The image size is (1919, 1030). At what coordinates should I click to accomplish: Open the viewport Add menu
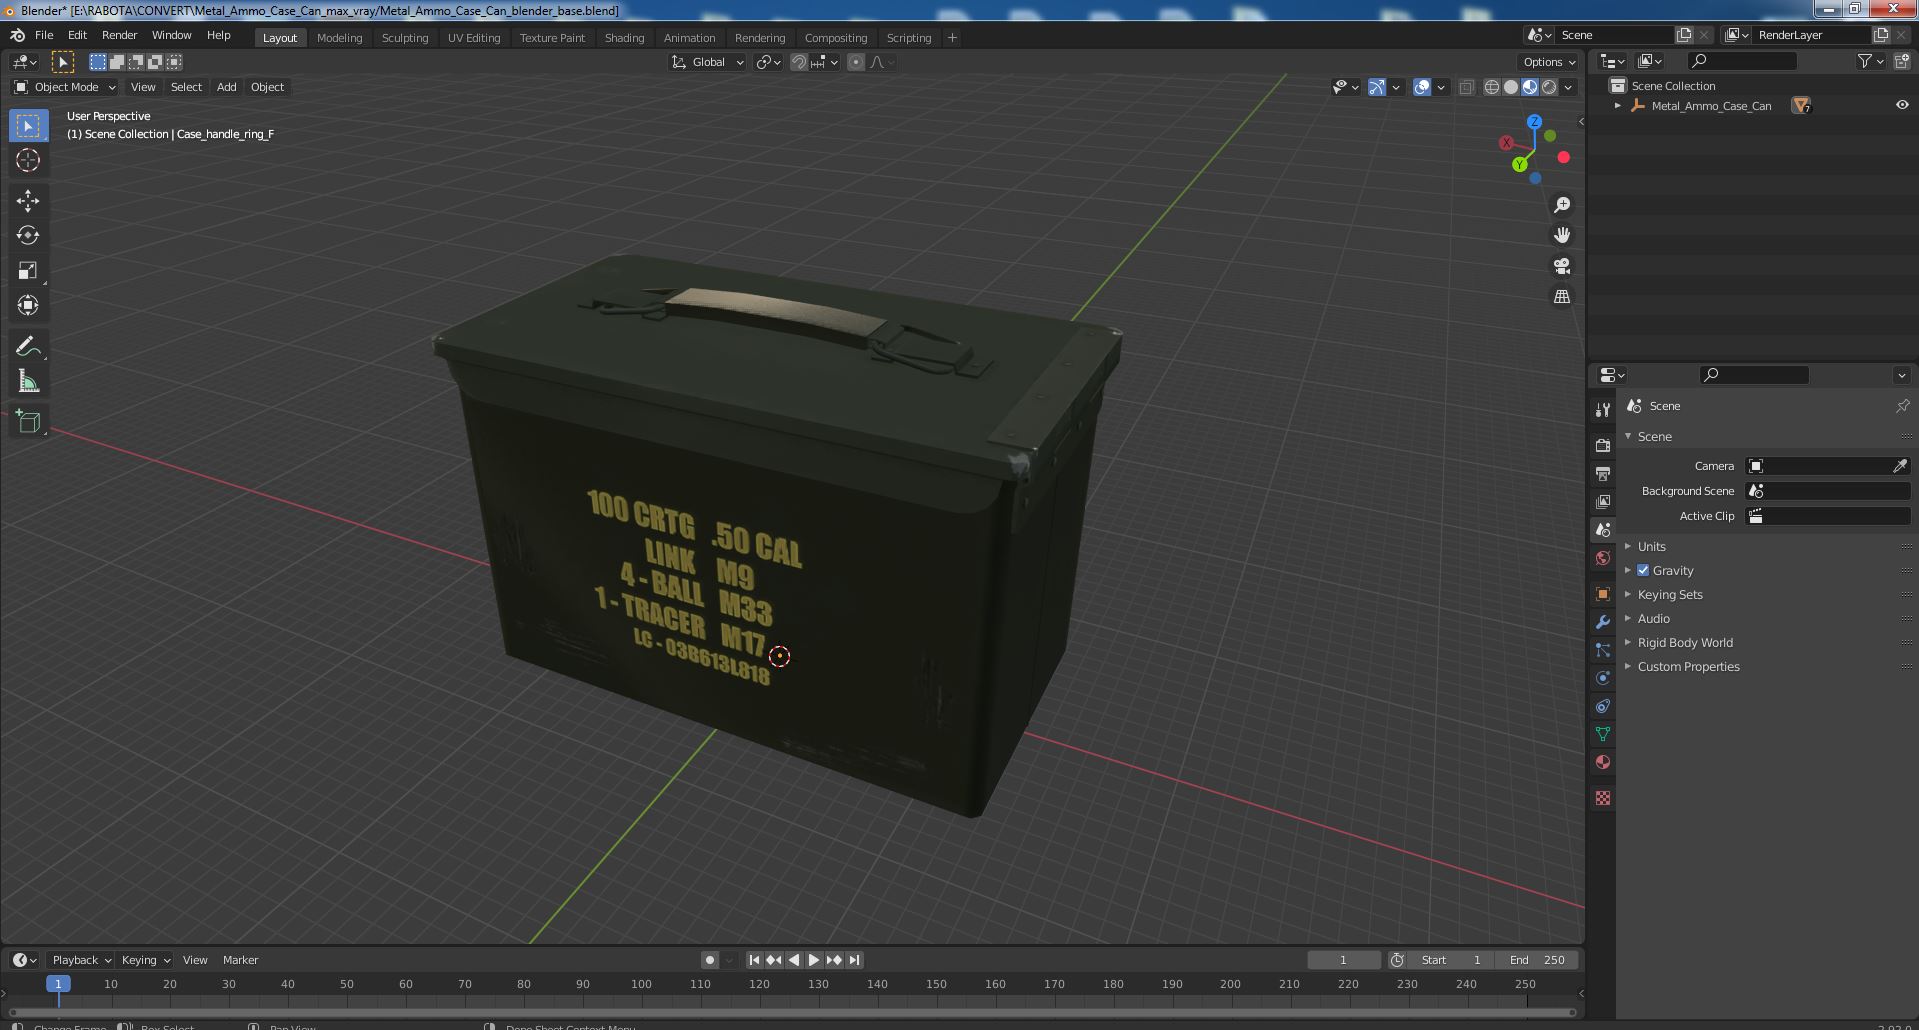(226, 87)
